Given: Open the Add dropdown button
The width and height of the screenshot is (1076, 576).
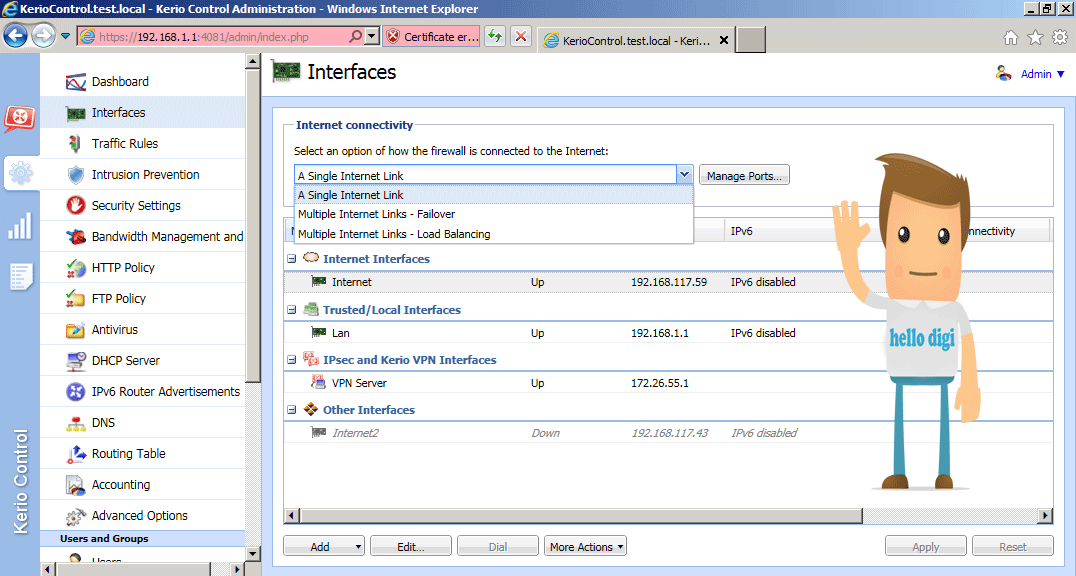Looking at the screenshot, I should click(x=324, y=546).
